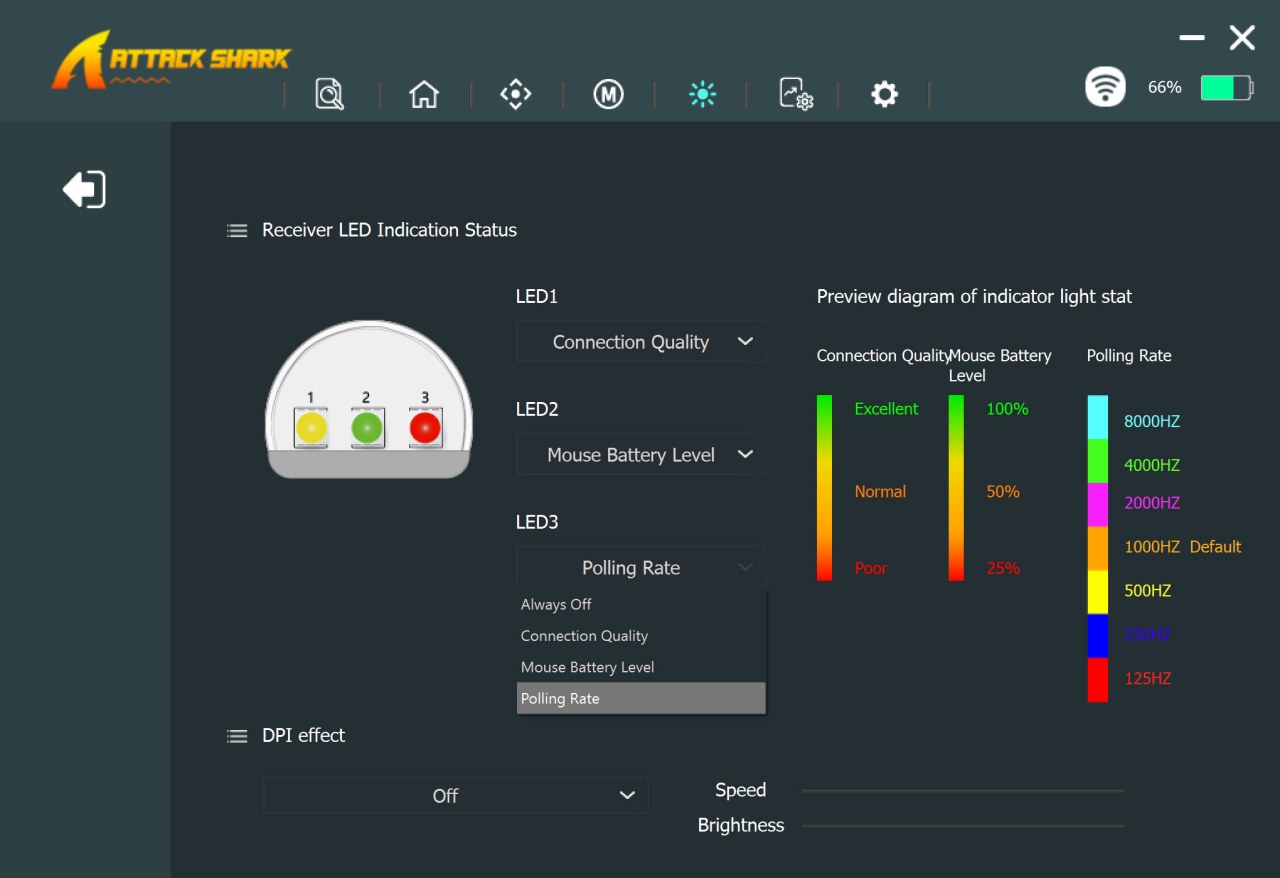Click the 100% battery label
This screenshot has height=878, width=1280.
(1007, 409)
